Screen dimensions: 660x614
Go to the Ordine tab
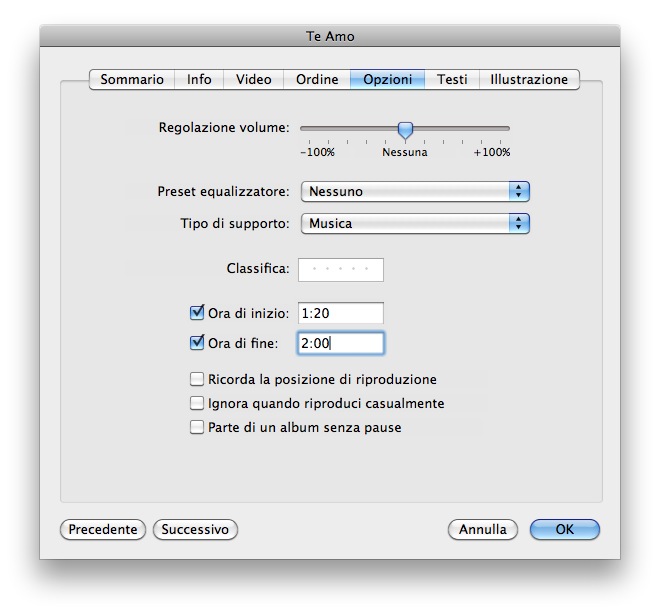click(317, 80)
